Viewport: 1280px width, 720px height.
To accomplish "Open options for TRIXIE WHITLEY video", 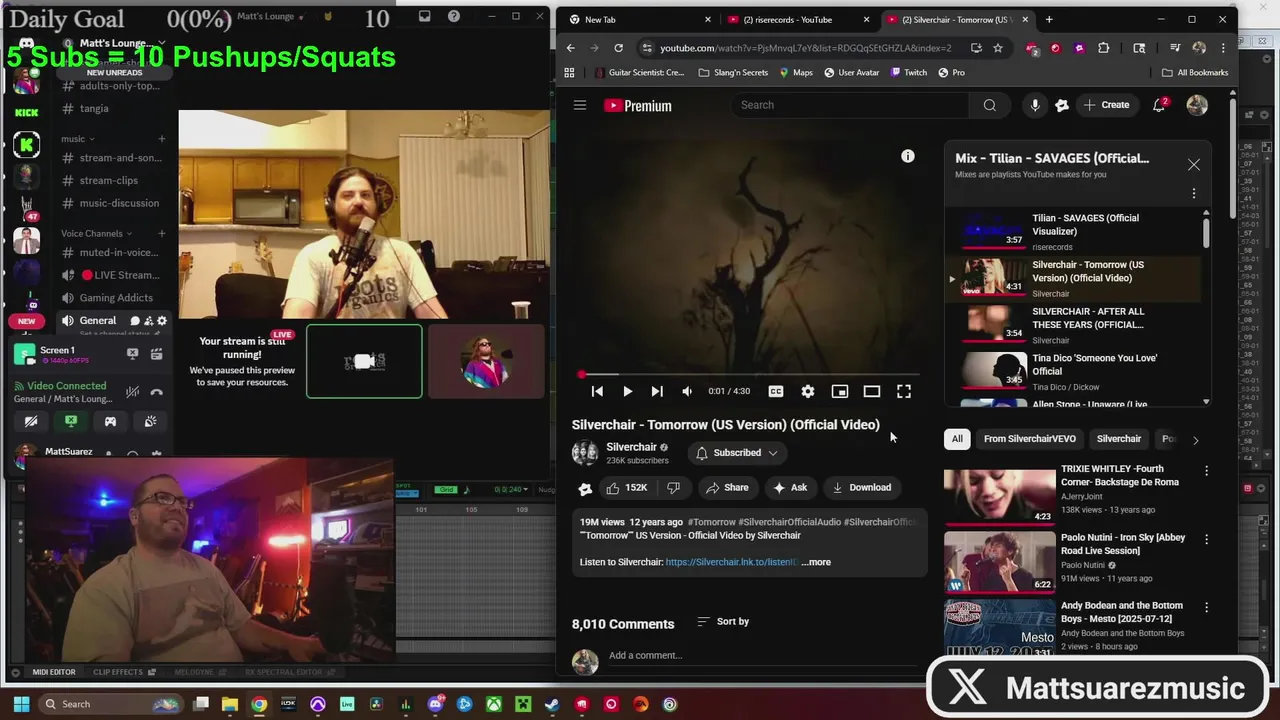I will pos(1206,471).
